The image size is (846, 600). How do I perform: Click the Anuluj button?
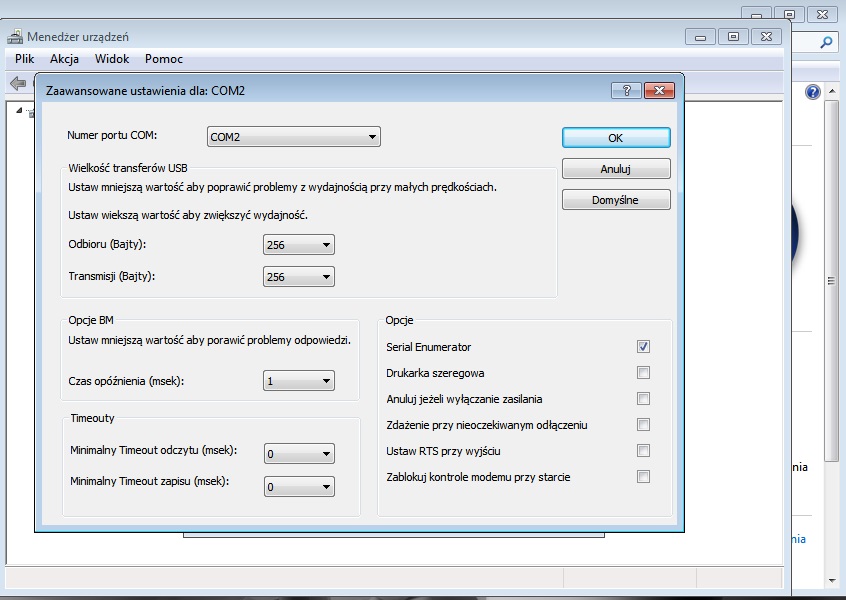(x=616, y=169)
